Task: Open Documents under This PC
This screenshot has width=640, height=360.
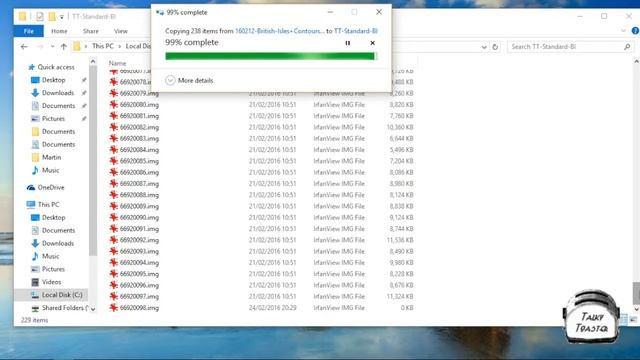Action: tap(58, 231)
